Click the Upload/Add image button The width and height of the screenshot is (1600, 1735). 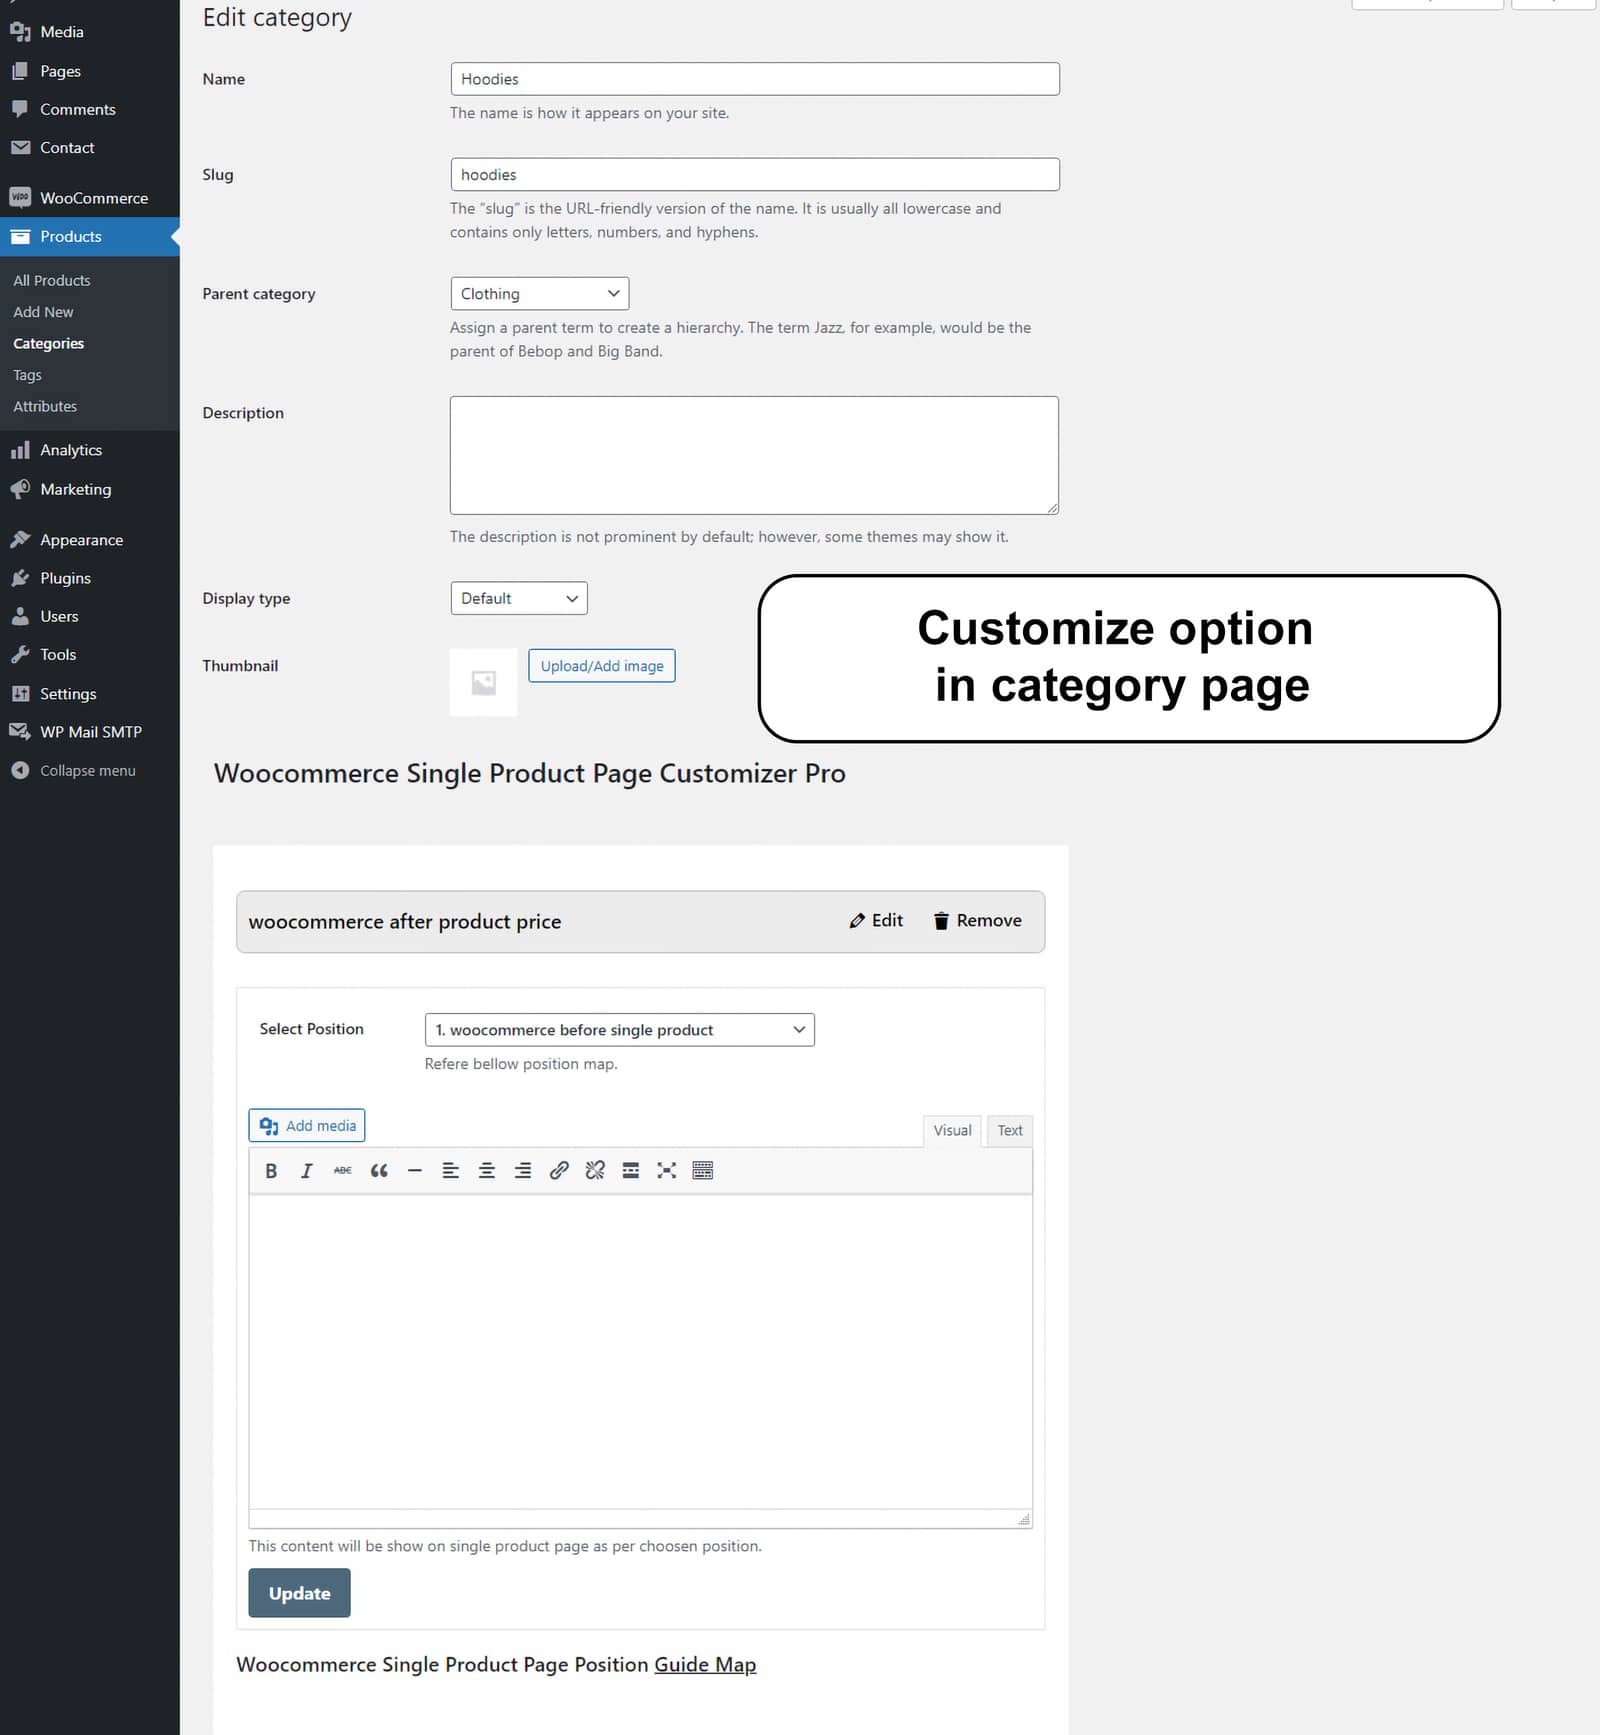point(602,666)
